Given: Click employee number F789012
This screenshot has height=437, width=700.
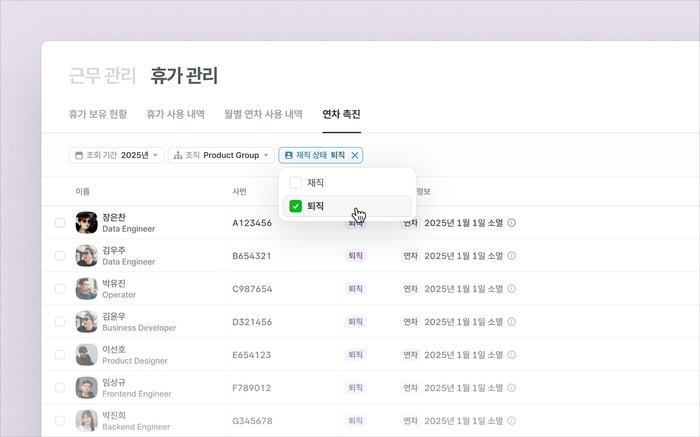Looking at the screenshot, I should 252,388.
